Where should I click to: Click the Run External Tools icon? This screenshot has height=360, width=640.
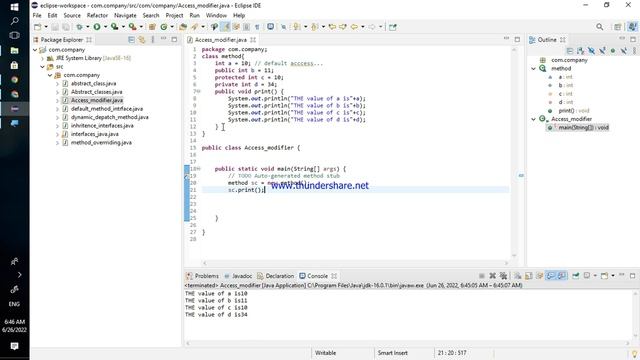[x=132, y=27]
